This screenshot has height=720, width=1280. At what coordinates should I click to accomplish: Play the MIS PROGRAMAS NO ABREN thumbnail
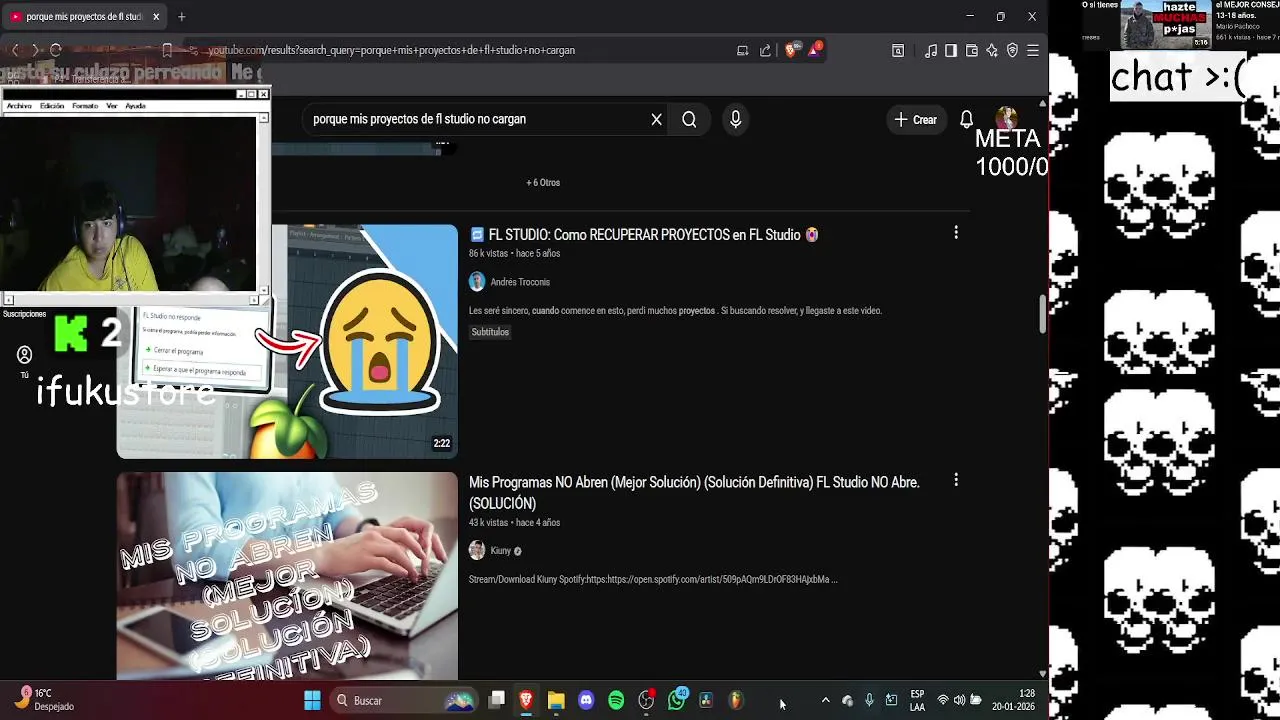point(287,576)
